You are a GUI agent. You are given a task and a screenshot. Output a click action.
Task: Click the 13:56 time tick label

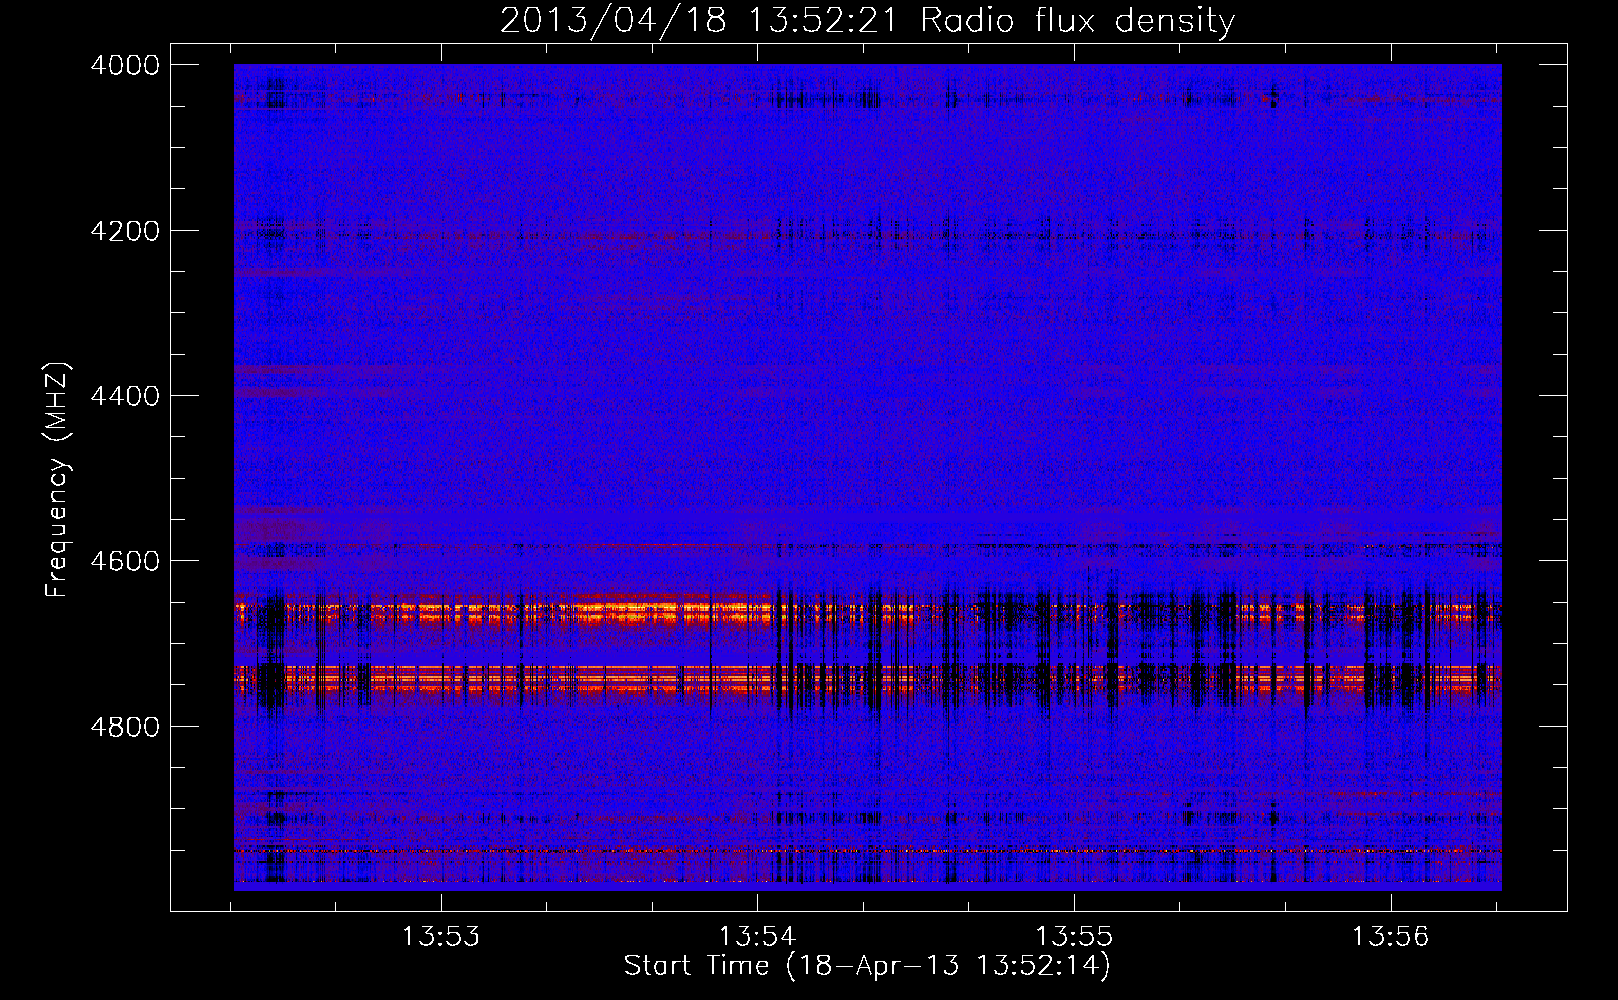click(1391, 937)
